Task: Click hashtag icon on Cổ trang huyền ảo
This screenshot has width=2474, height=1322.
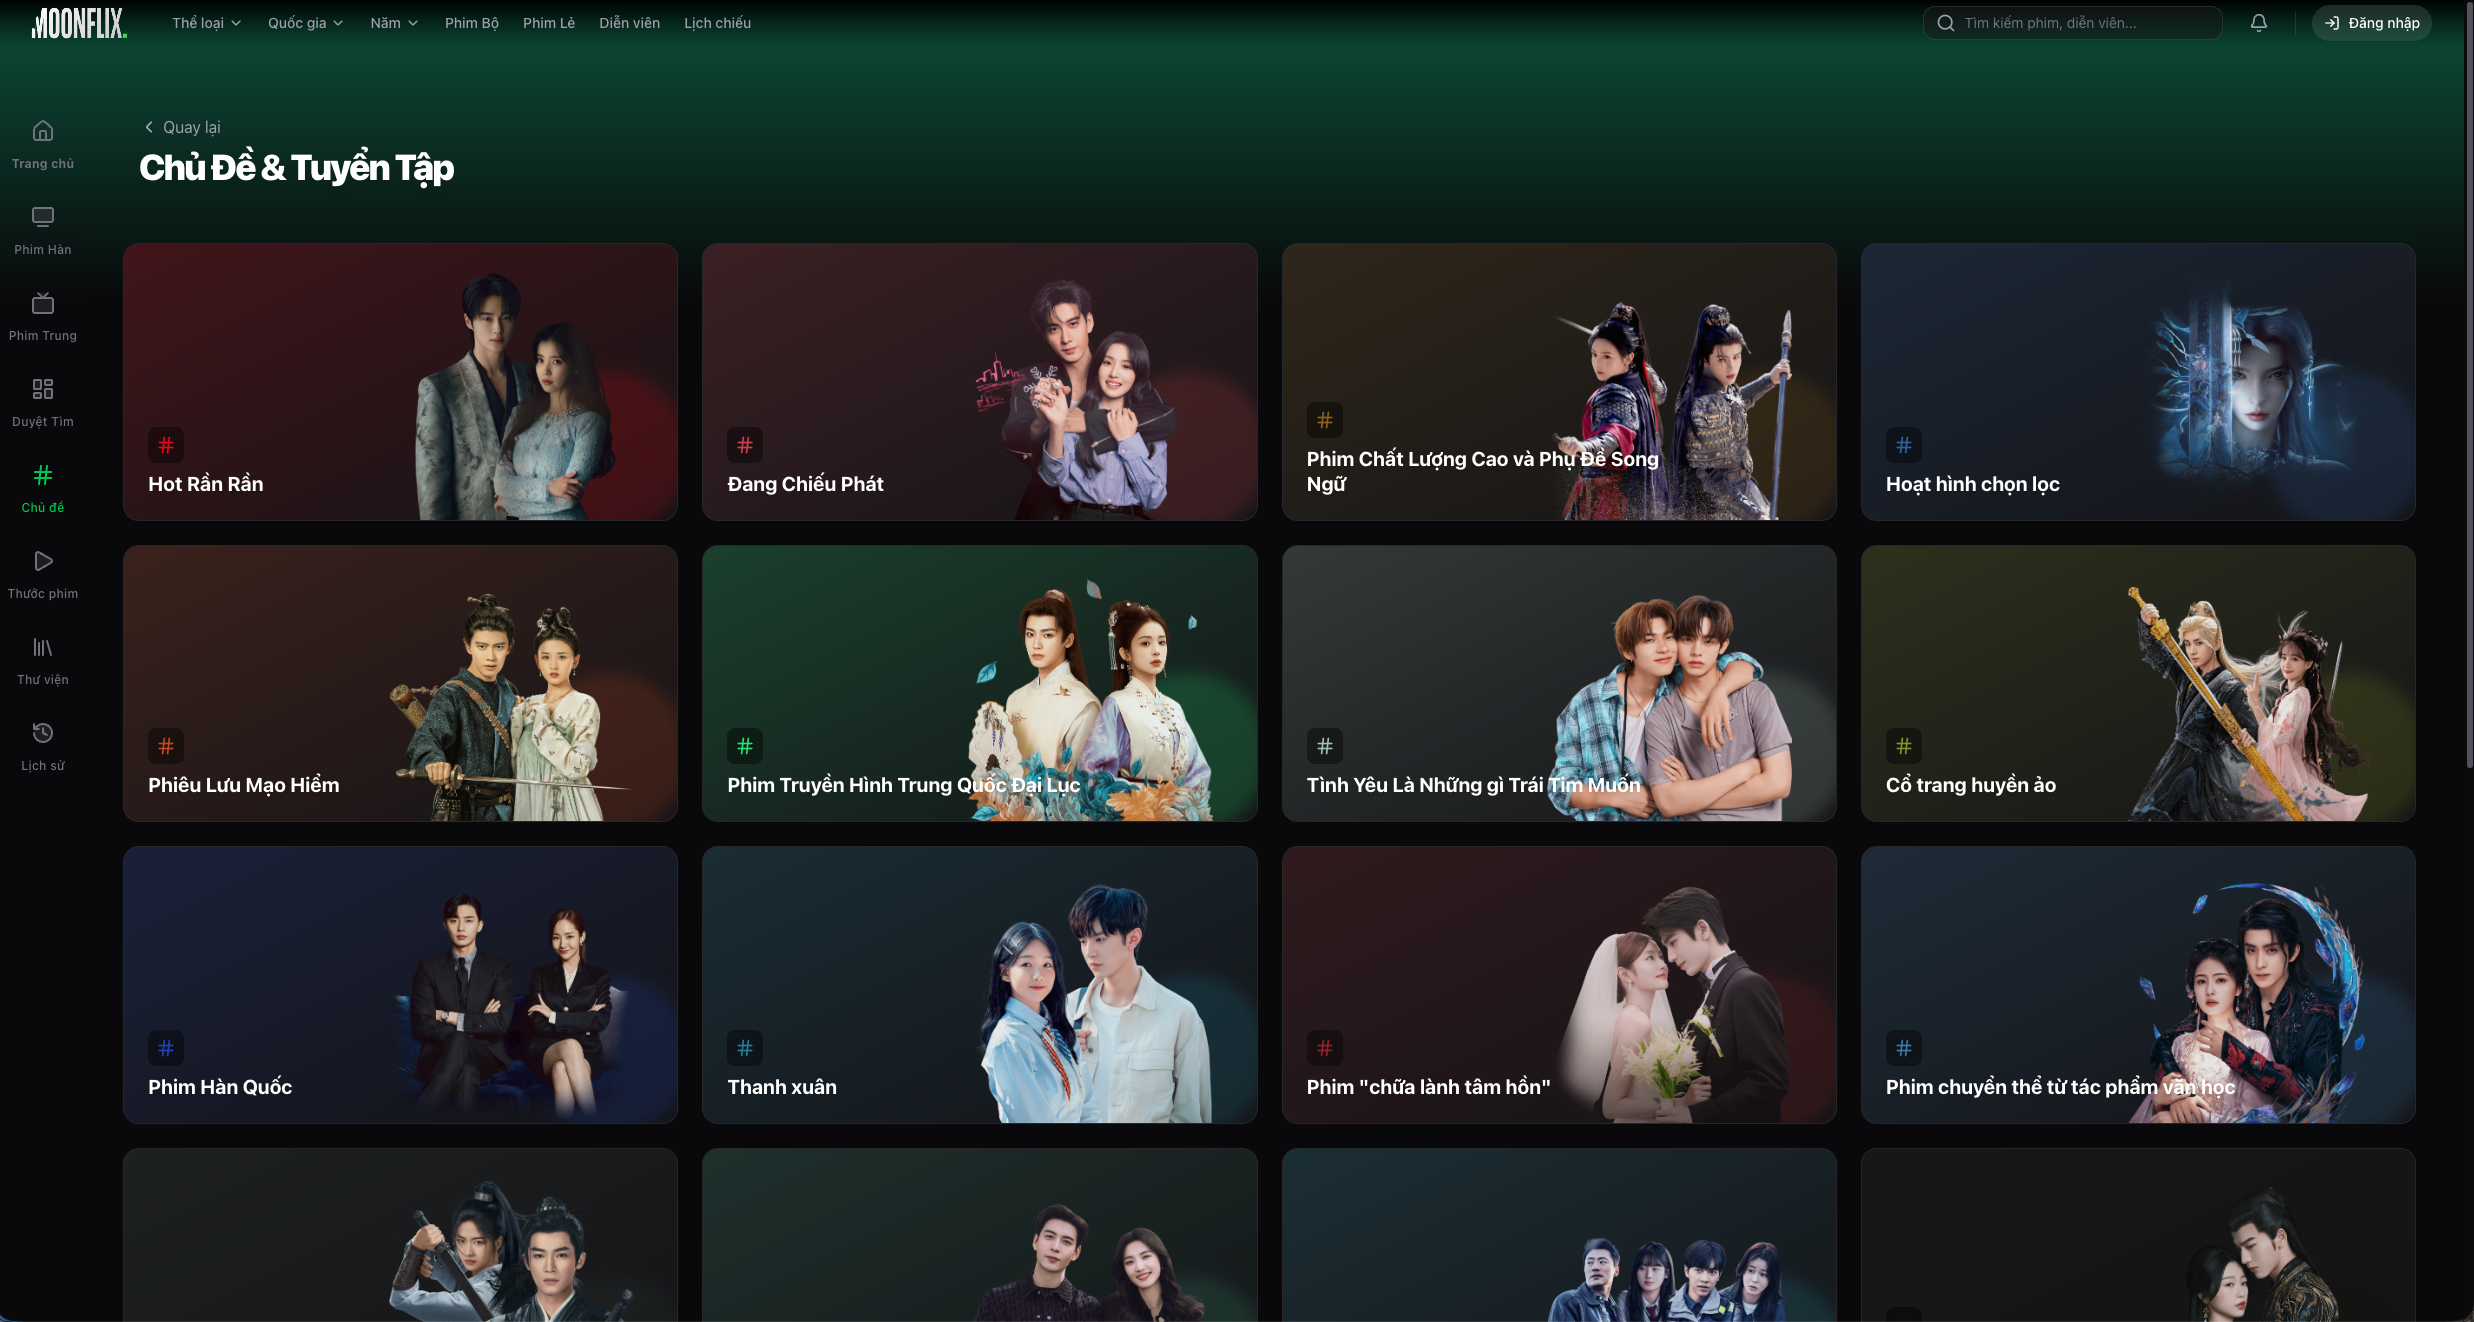Action: coord(1904,746)
